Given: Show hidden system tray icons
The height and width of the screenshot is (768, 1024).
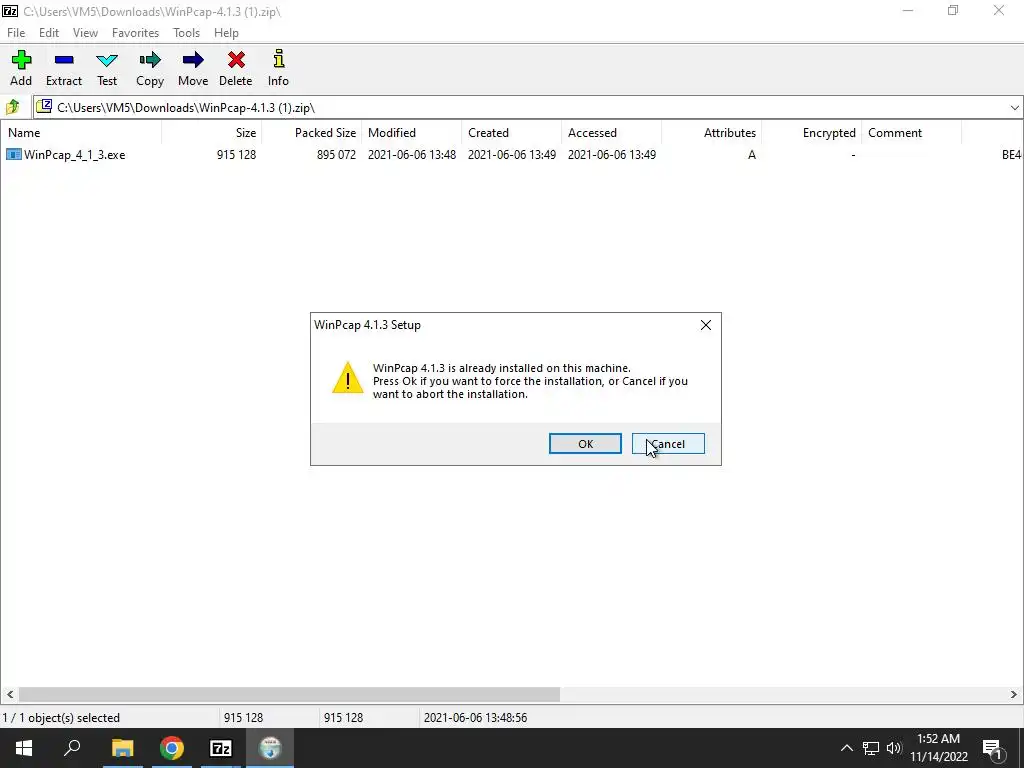Looking at the screenshot, I should [846, 748].
